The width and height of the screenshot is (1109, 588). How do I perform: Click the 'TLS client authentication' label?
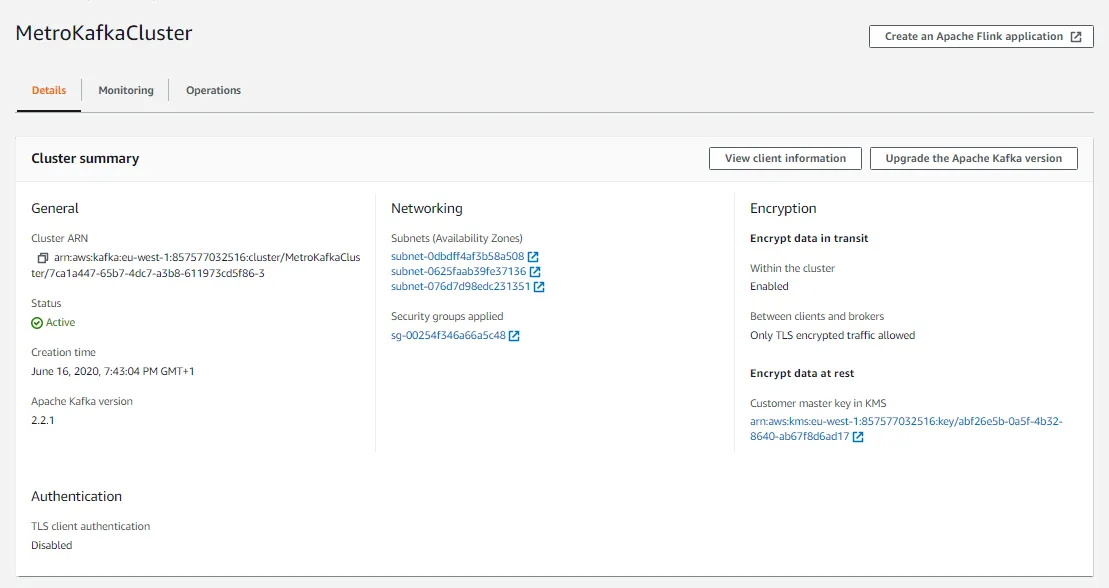[91, 526]
